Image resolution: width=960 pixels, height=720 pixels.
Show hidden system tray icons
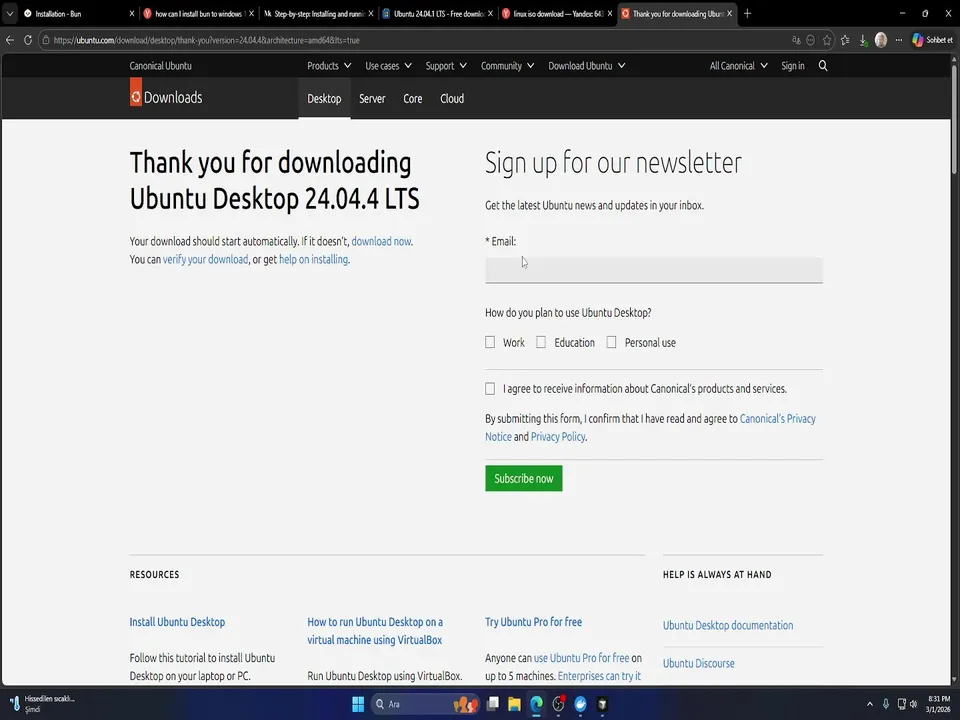869,704
